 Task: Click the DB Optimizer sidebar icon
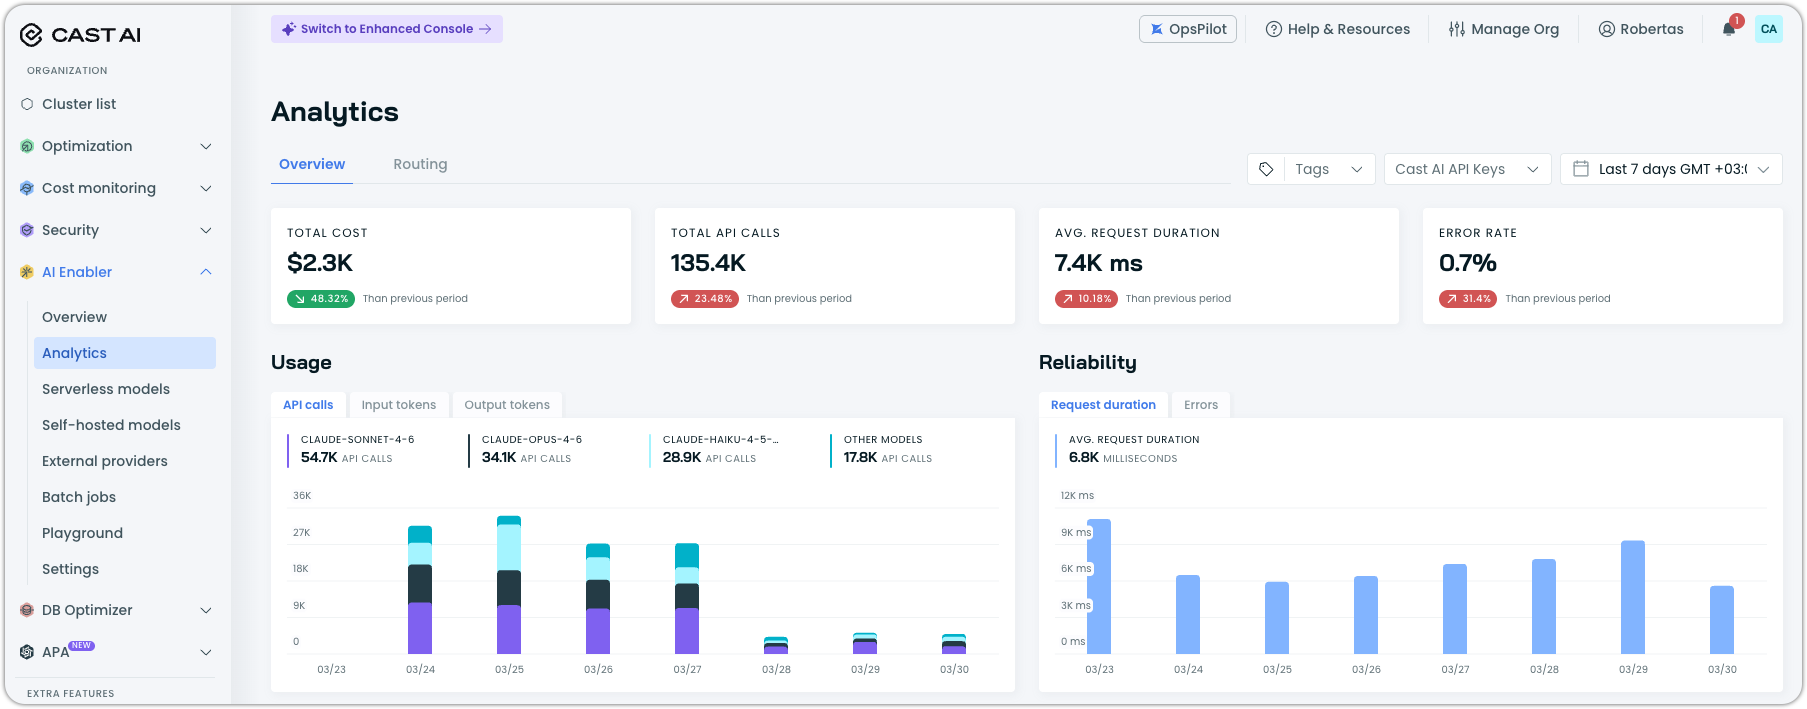point(27,610)
